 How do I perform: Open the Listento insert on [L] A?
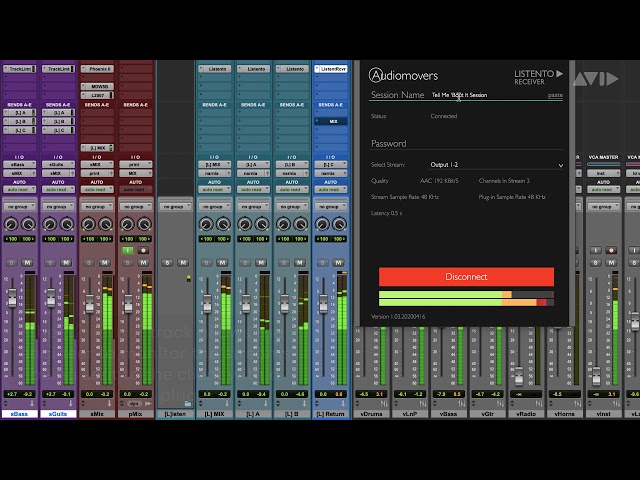coord(253,69)
